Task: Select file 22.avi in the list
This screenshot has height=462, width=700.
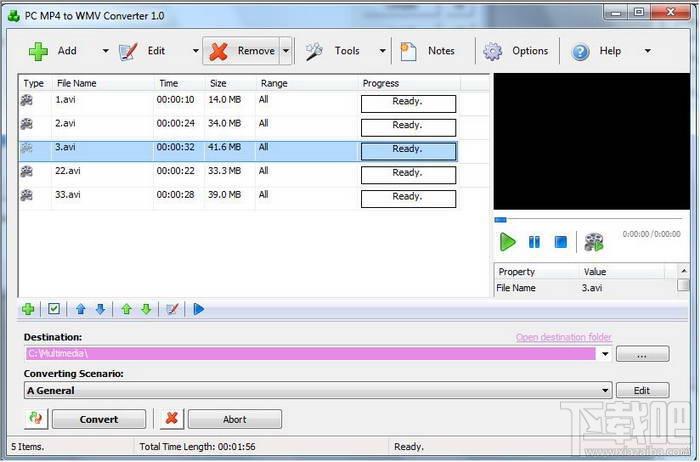Action: tap(68, 171)
